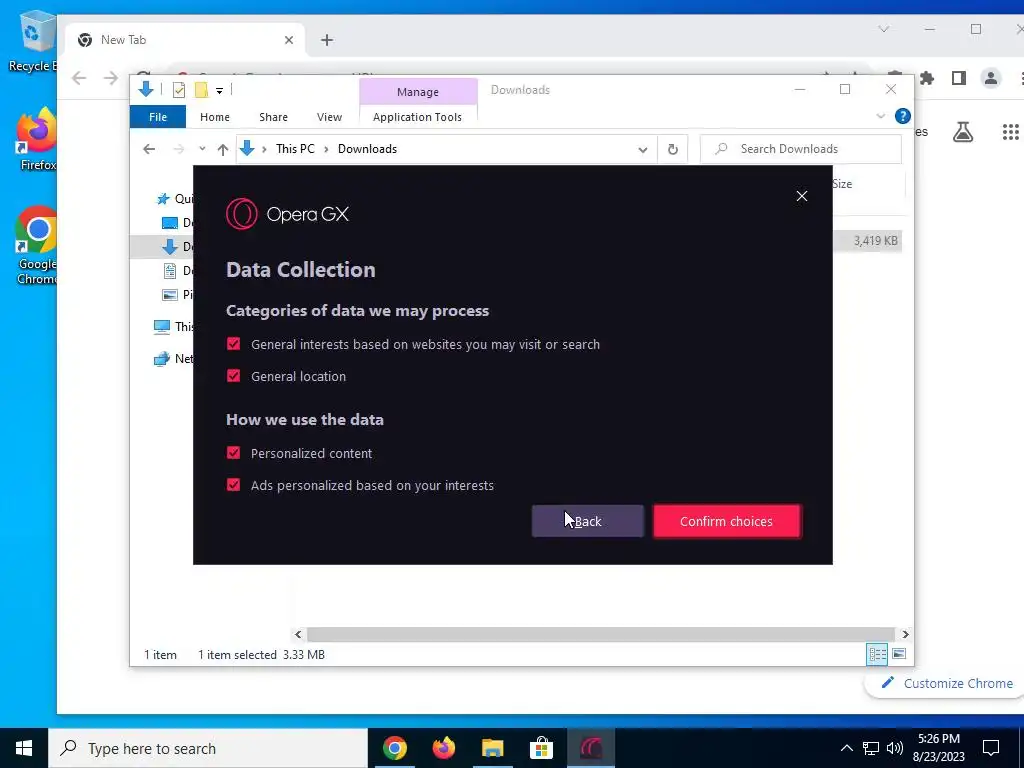Open Customize Quick Access Toolbar dropdown
This screenshot has width=1024, height=768.
coord(219,91)
